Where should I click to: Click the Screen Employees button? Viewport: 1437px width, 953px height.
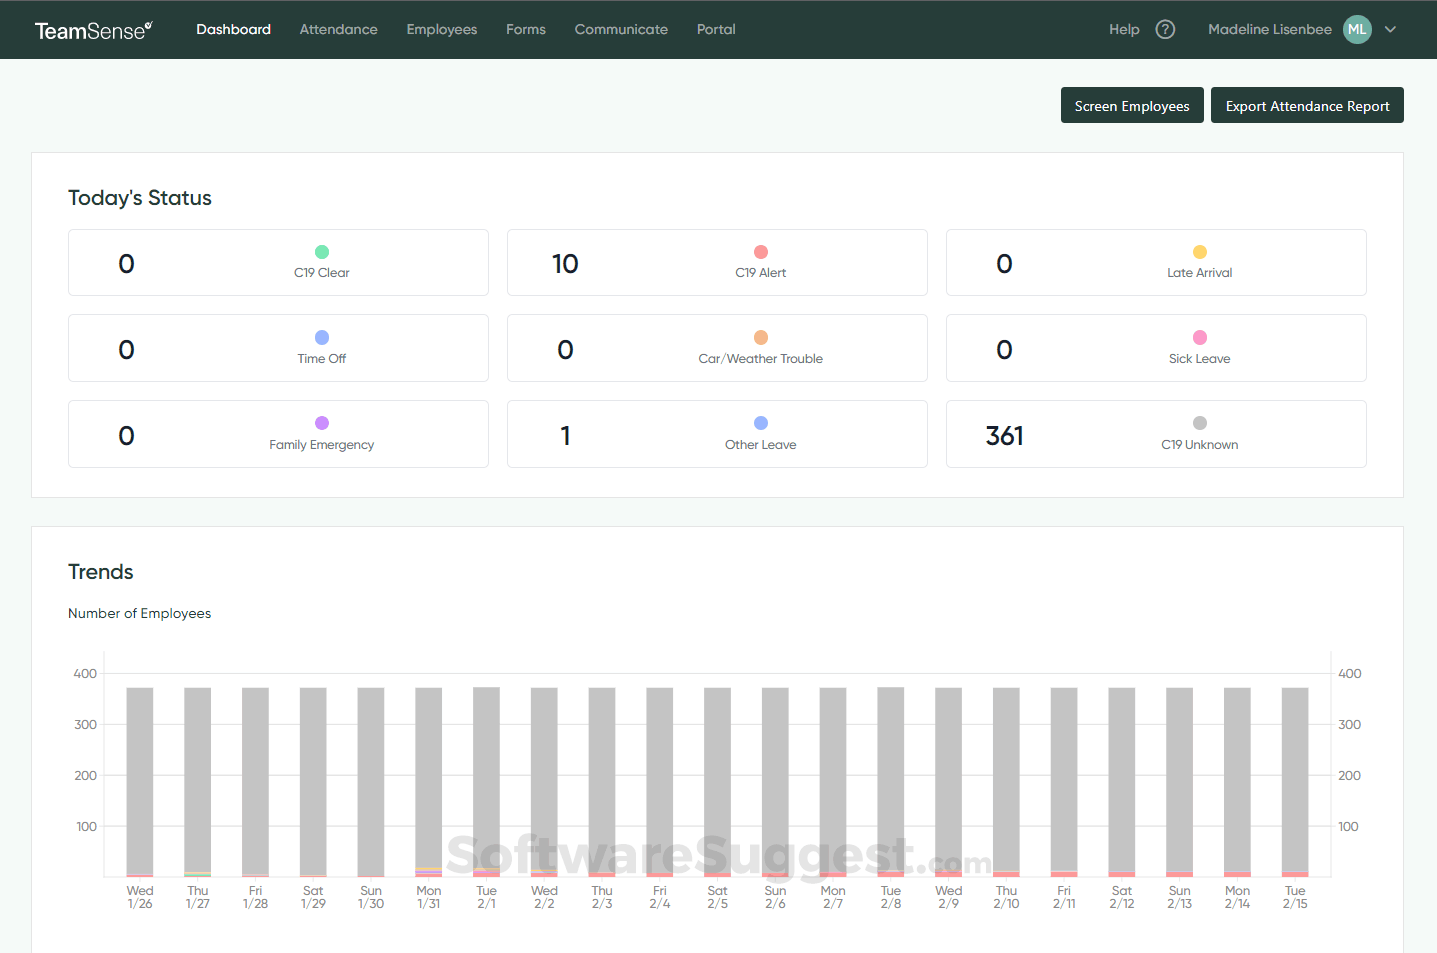(x=1132, y=105)
